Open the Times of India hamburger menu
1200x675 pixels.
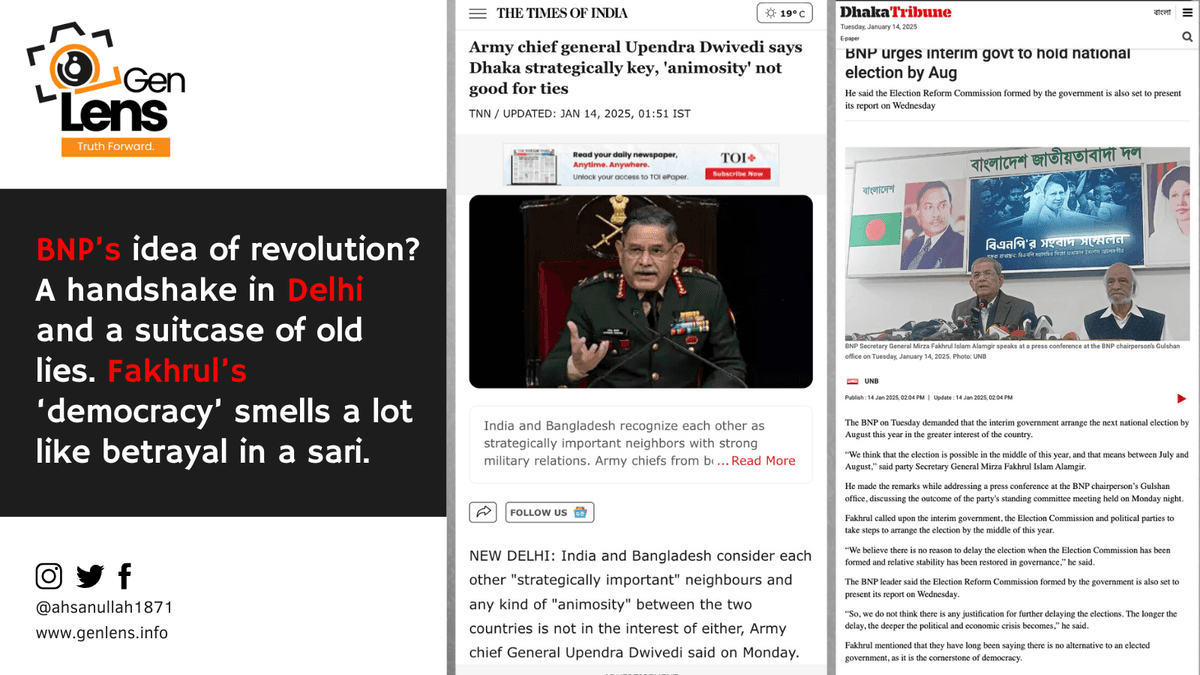coord(478,13)
